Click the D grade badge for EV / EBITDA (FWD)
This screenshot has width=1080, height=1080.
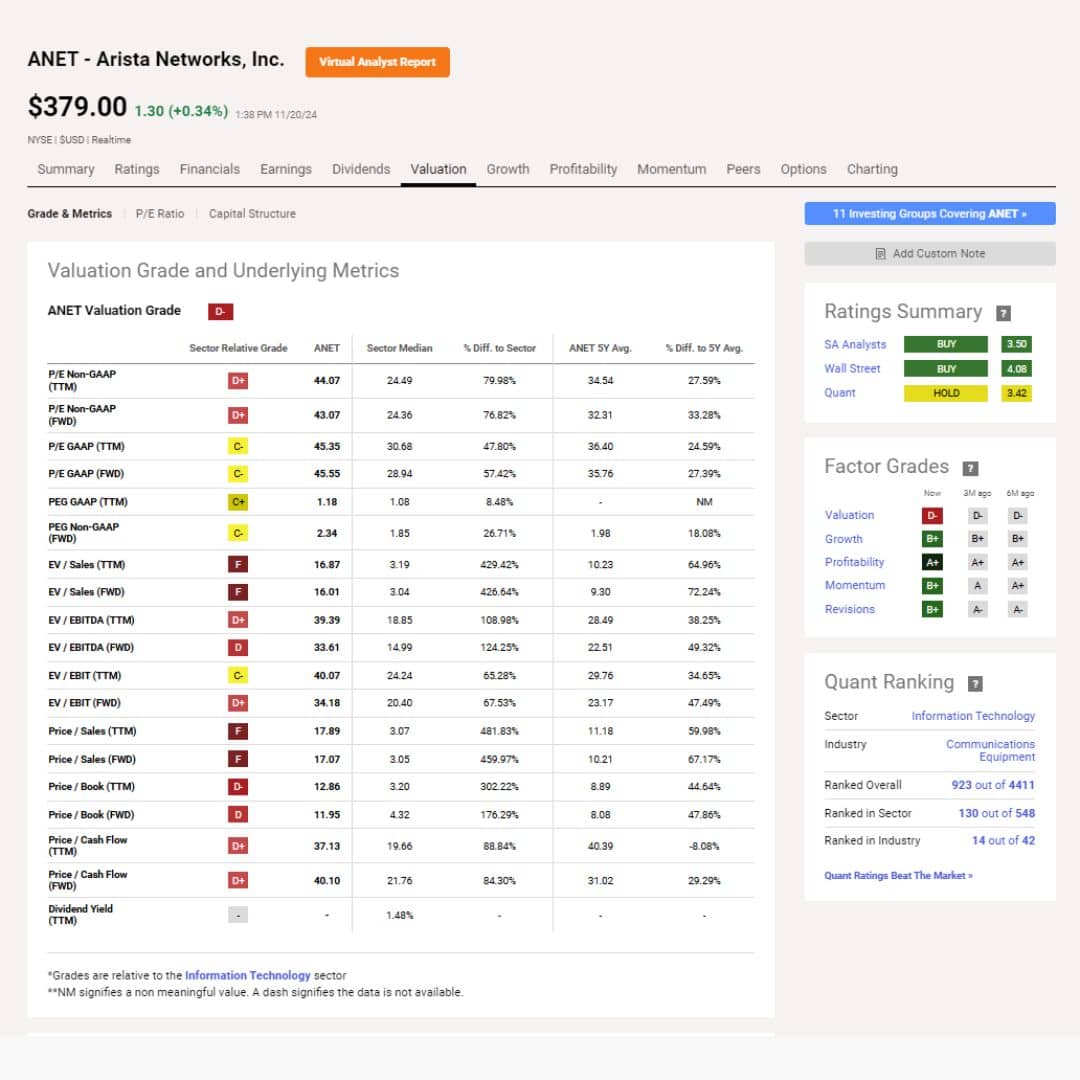pyautogui.click(x=238, y=647)
